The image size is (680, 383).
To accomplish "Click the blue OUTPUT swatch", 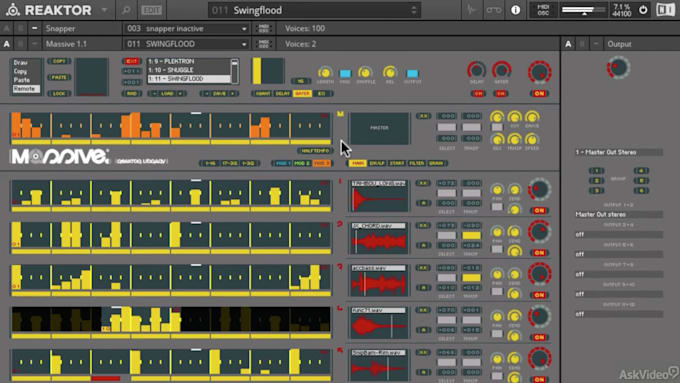I will pos(412,73).
